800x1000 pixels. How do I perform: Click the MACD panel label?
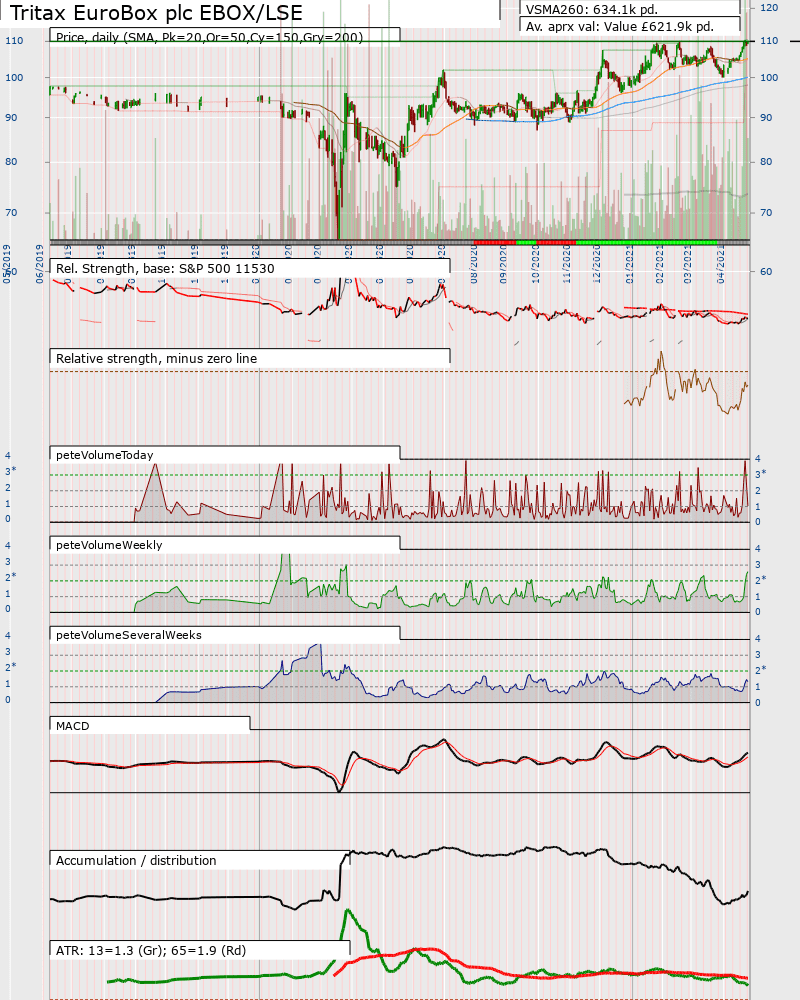pyautogui.click(x=73, y=726)
